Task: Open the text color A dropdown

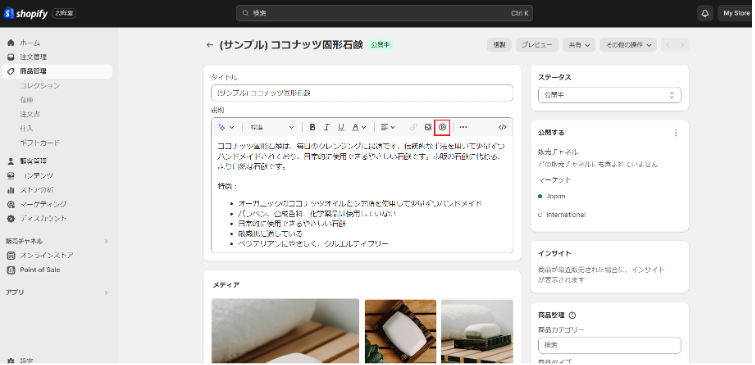Action: pyautogui.click(x=359, y=127)
